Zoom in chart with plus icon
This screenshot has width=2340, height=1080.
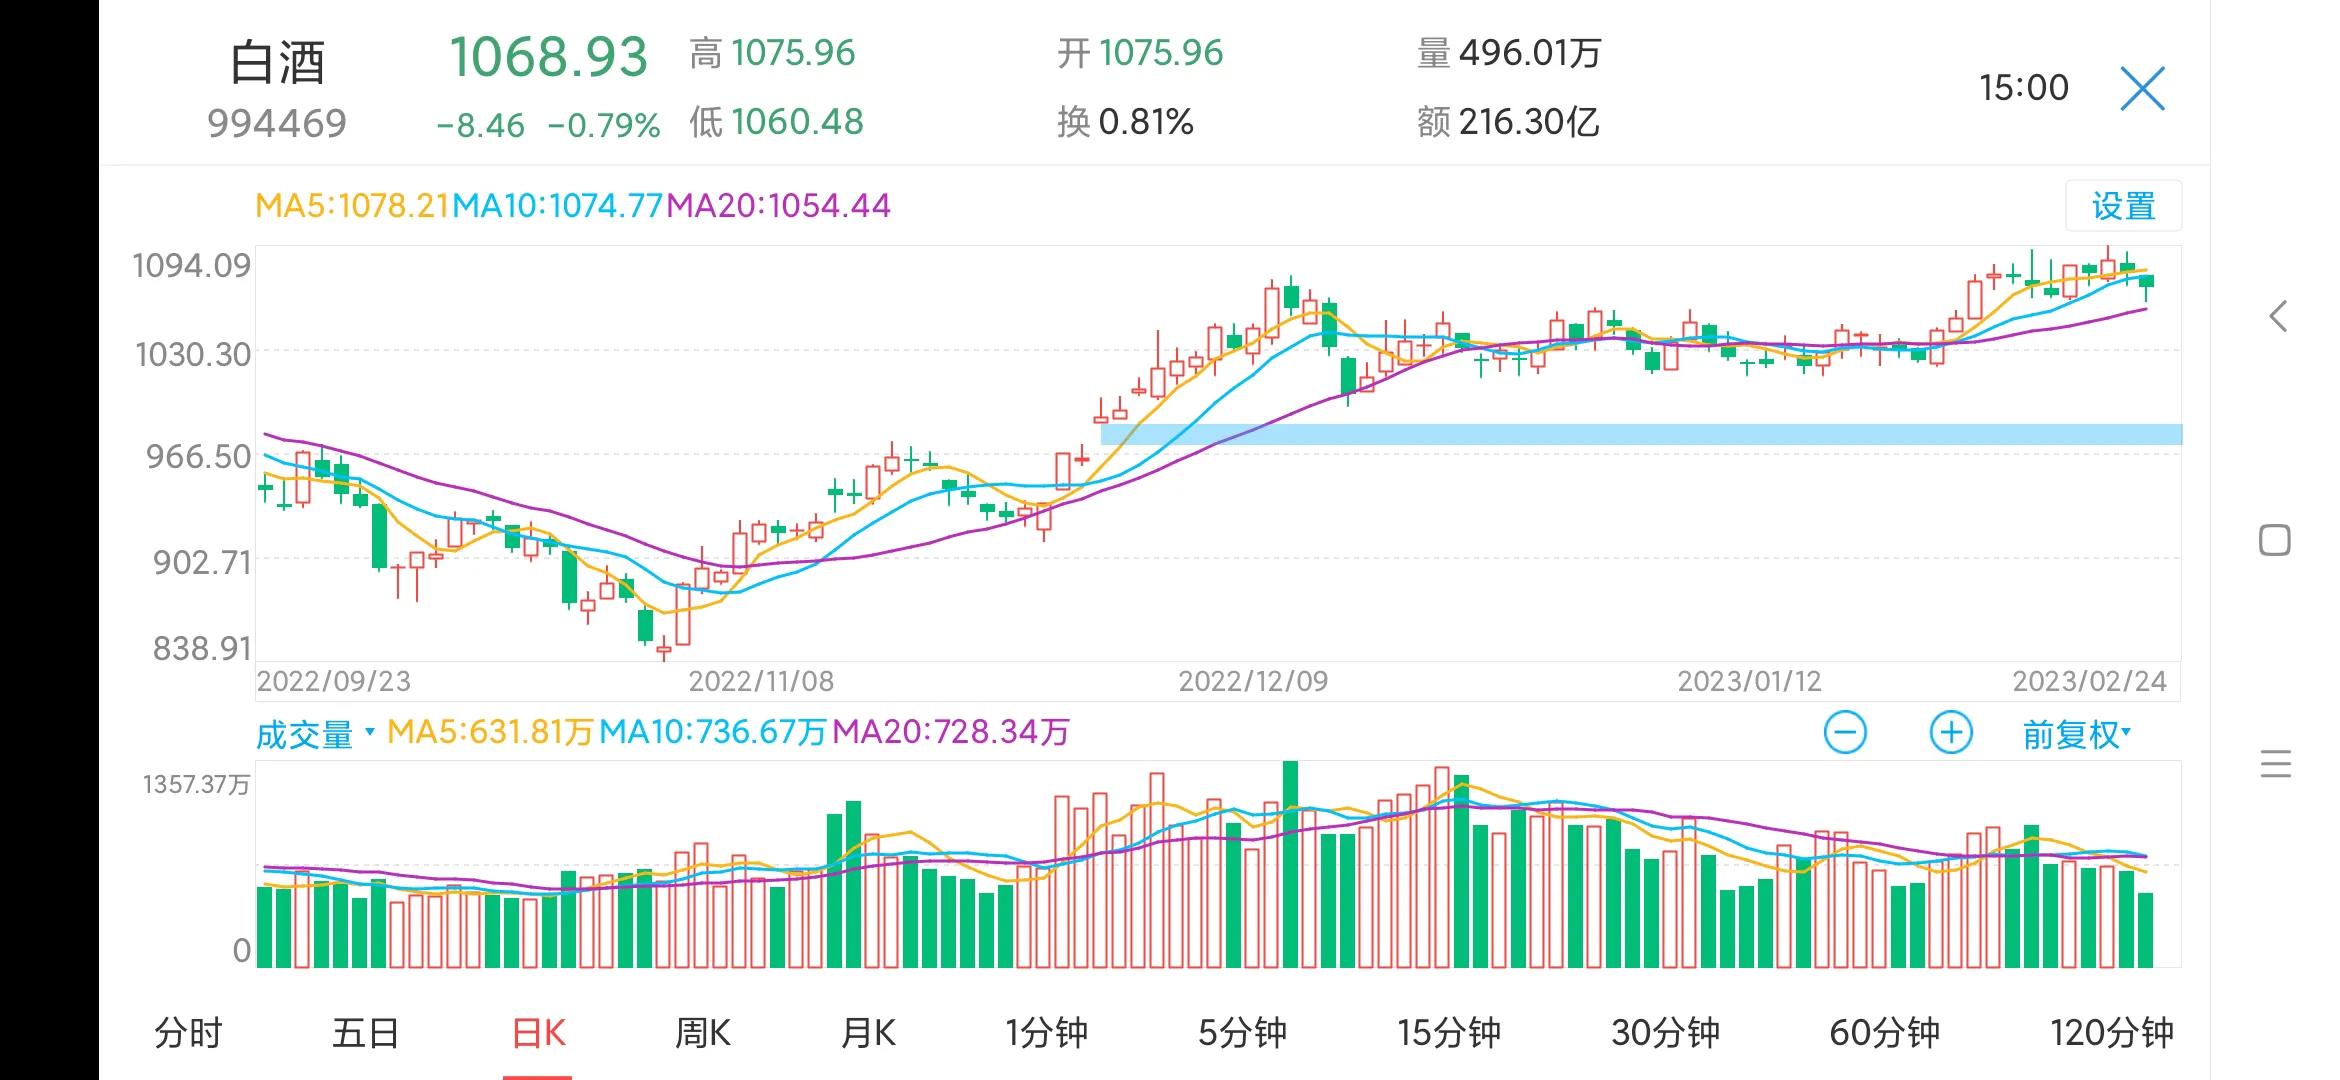(x=1950, y=733)
